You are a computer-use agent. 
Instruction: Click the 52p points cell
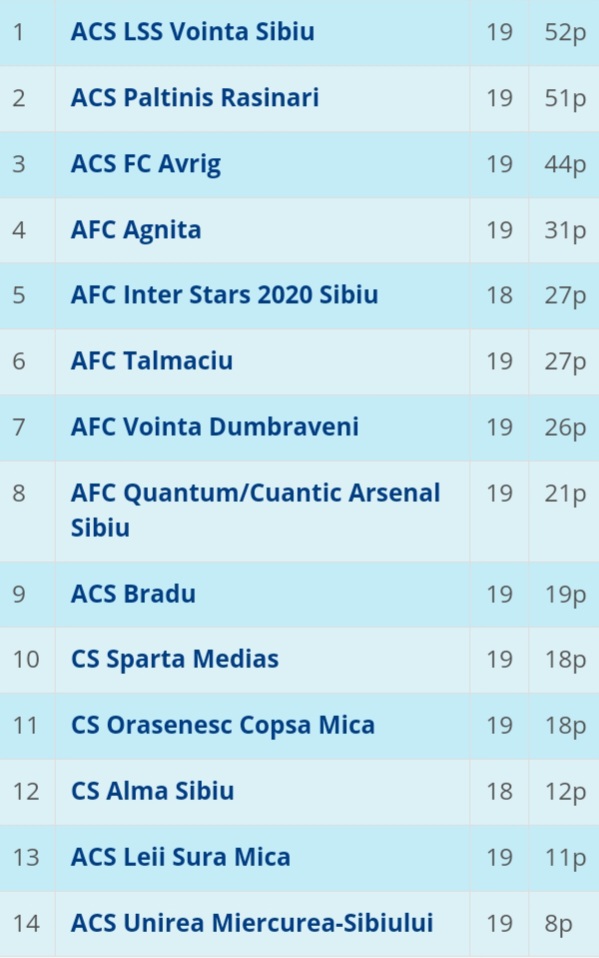565,32
